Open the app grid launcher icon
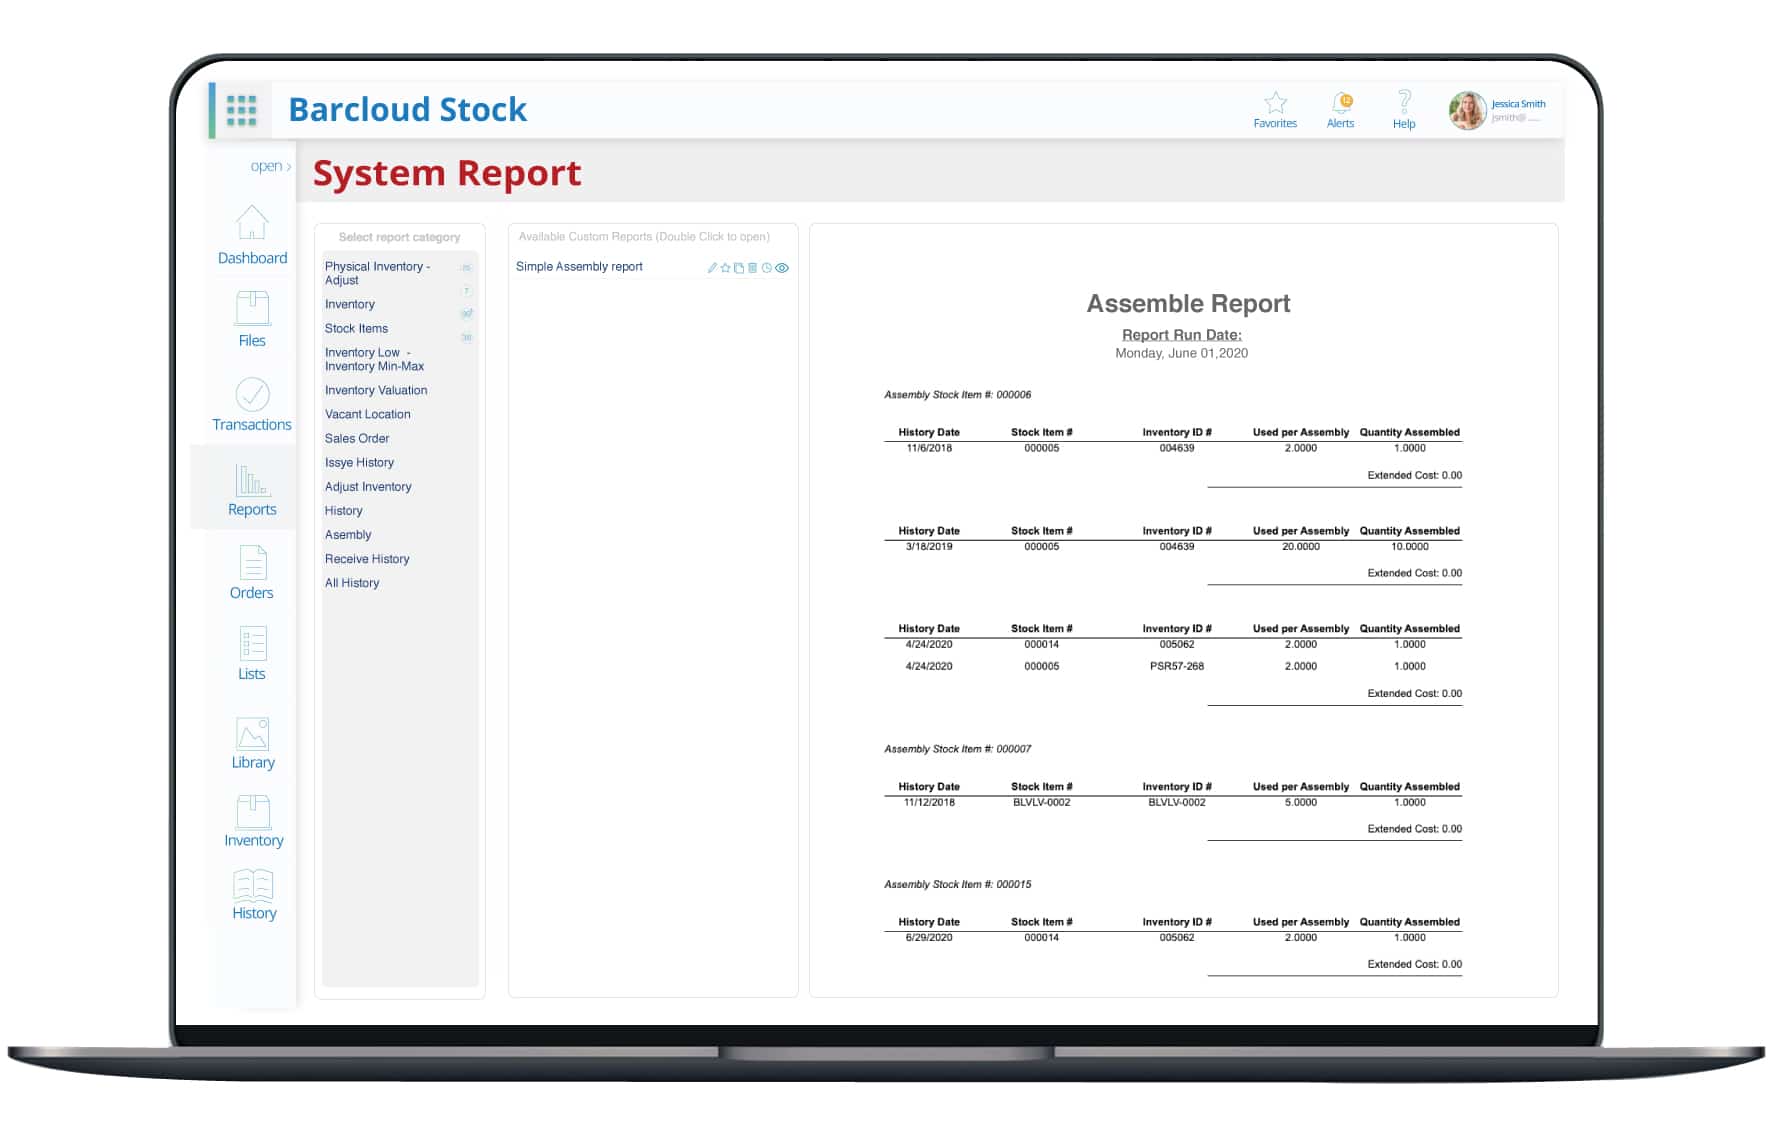 [x=241, y=110]
